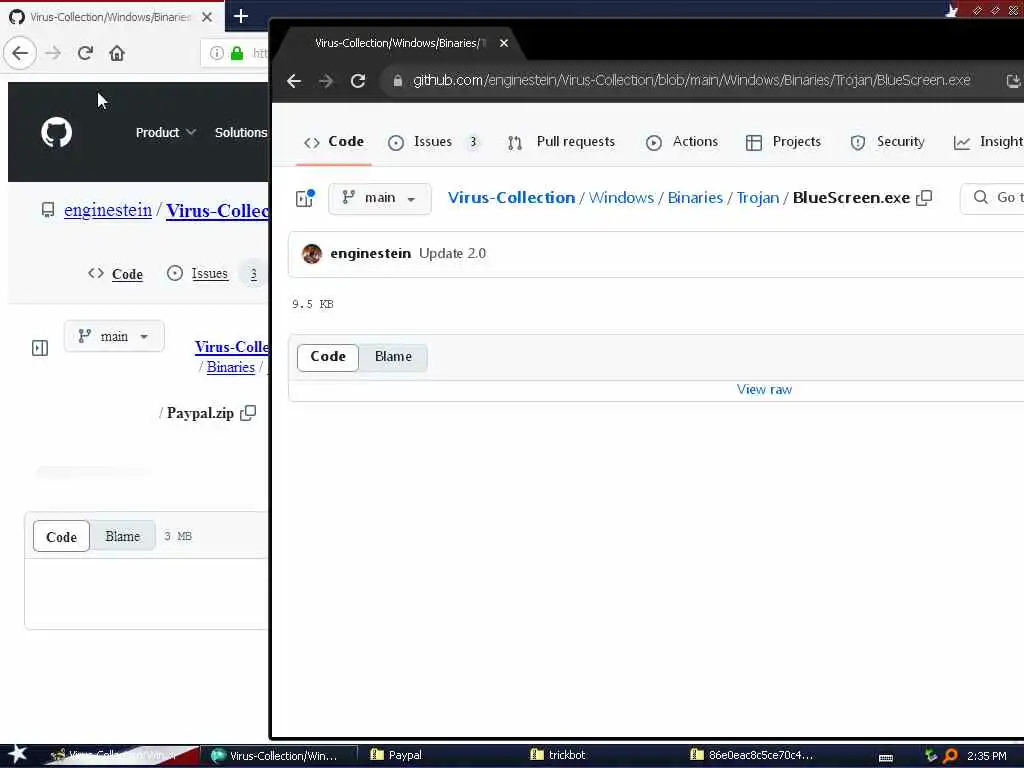Switch to Blame for Paypal.zip in background
The image size is (1024, 768).
pos(123,536)
